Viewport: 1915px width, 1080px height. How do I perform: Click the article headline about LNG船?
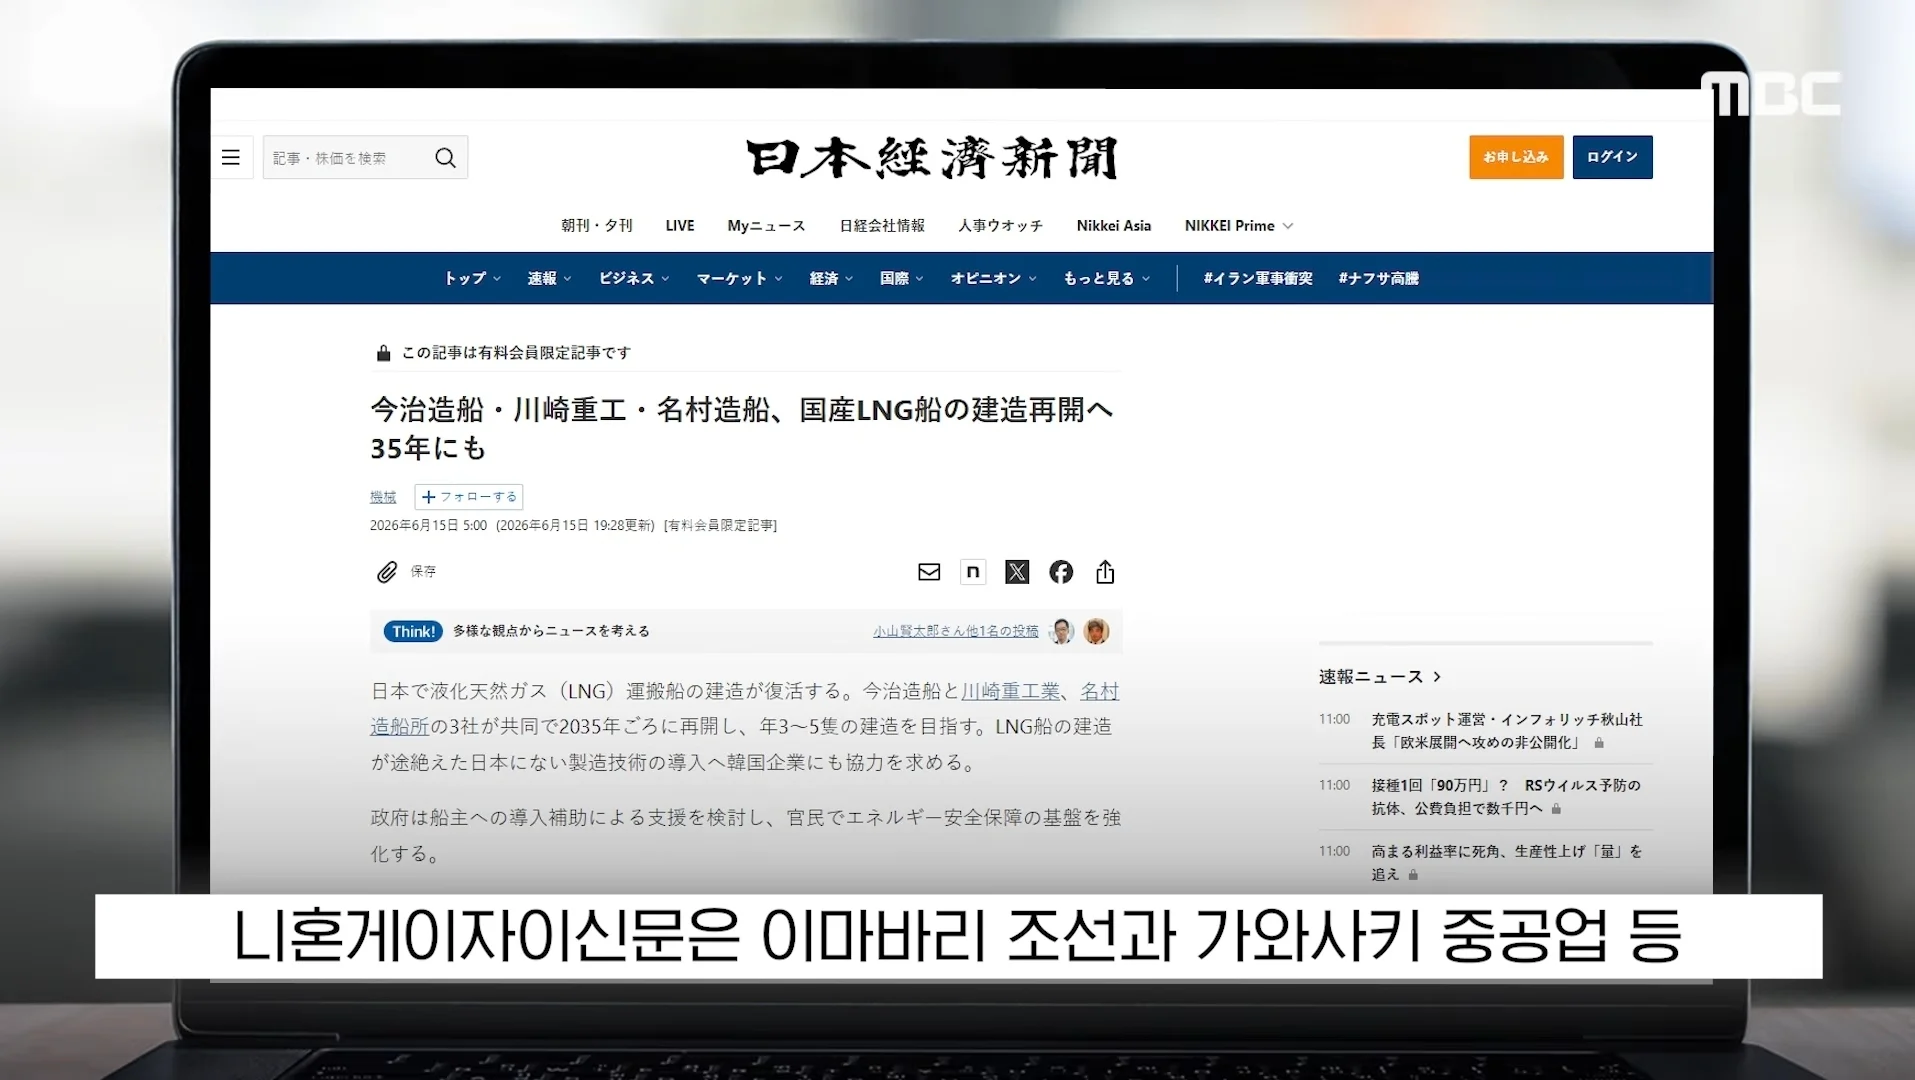[x=742, y=428]
